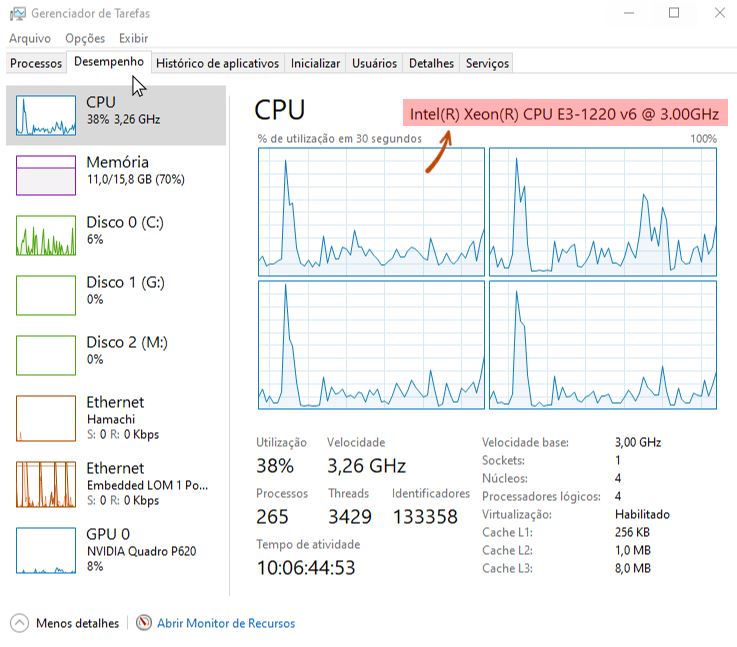Open the Exibir menu
The image size is (737, 647).
[x=133, y=38]
